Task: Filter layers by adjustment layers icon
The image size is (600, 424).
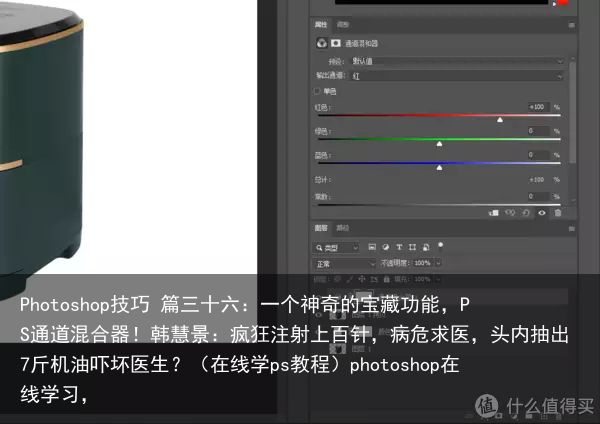Action: pyautogui.click(x=386, y=247)
